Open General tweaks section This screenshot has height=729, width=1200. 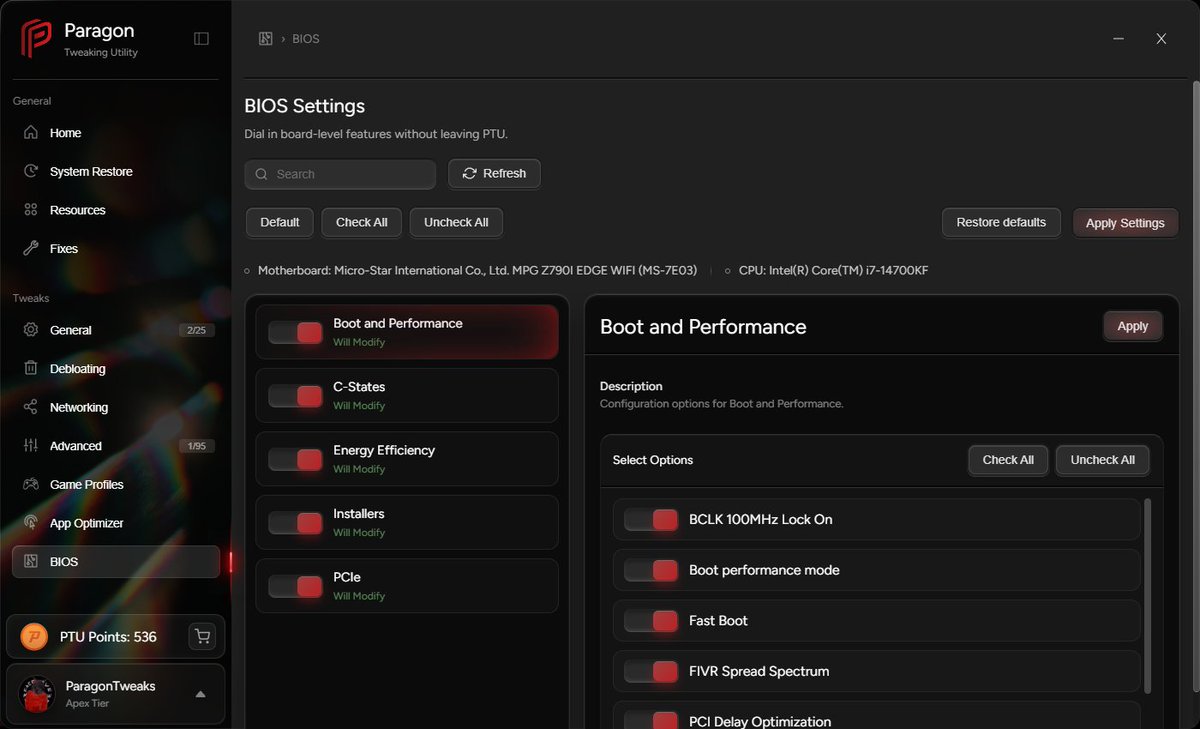[x=116, y=330]
